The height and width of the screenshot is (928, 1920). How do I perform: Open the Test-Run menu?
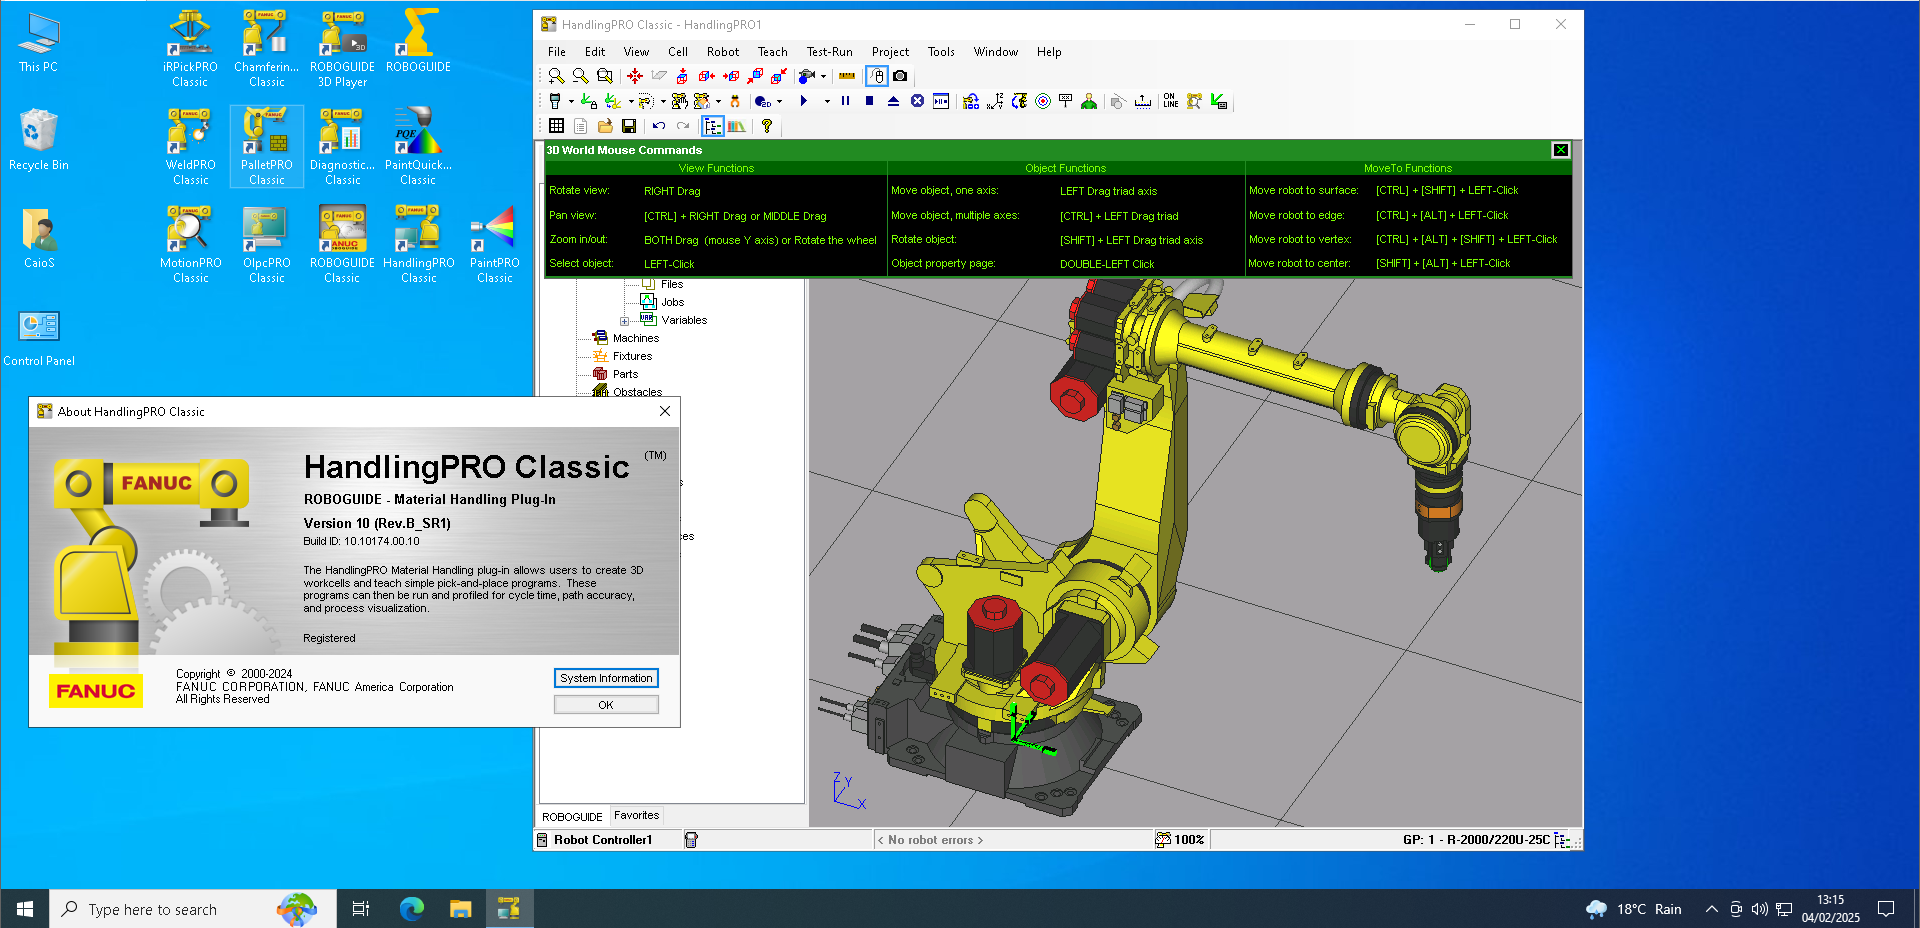click(829, 52)
